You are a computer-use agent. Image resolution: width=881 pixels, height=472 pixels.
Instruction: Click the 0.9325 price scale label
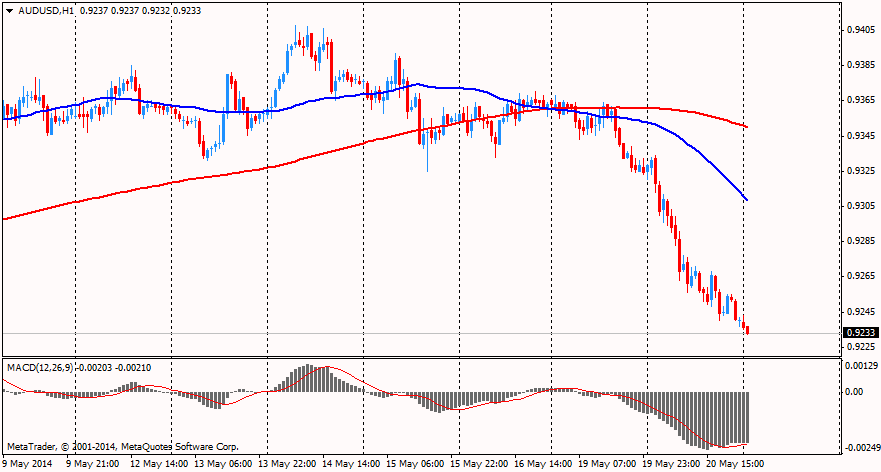[860, 170]
